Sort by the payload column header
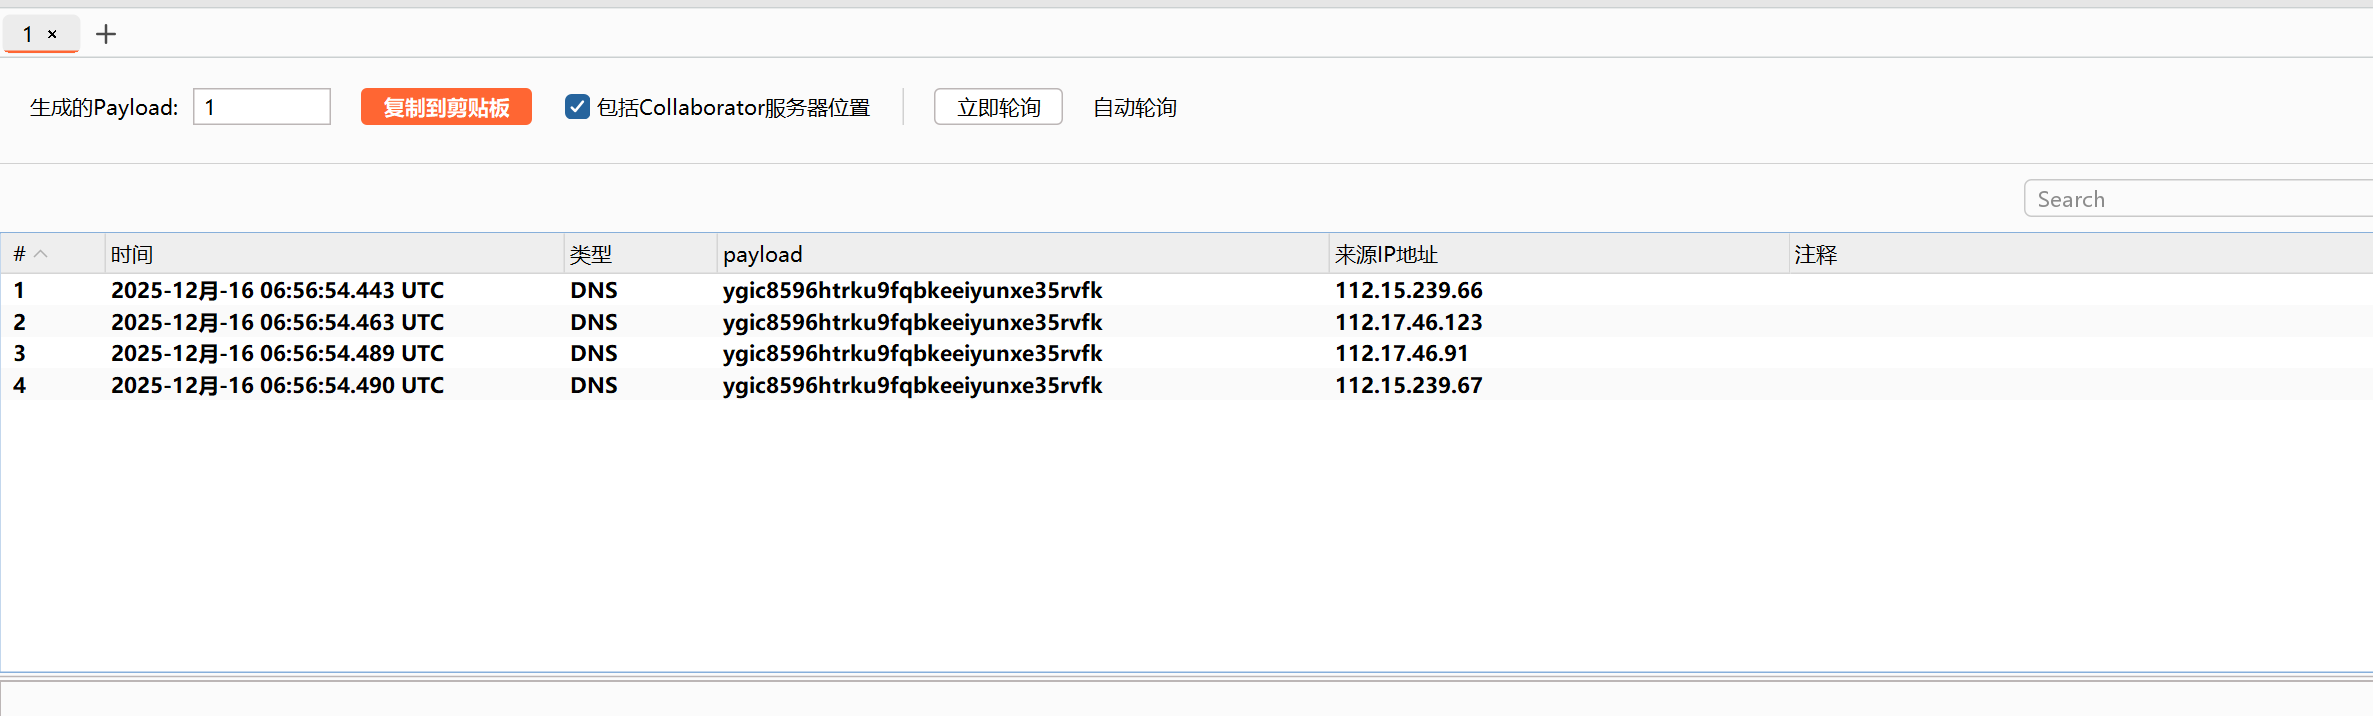2373x716 pixels. tap(1020, 254)
